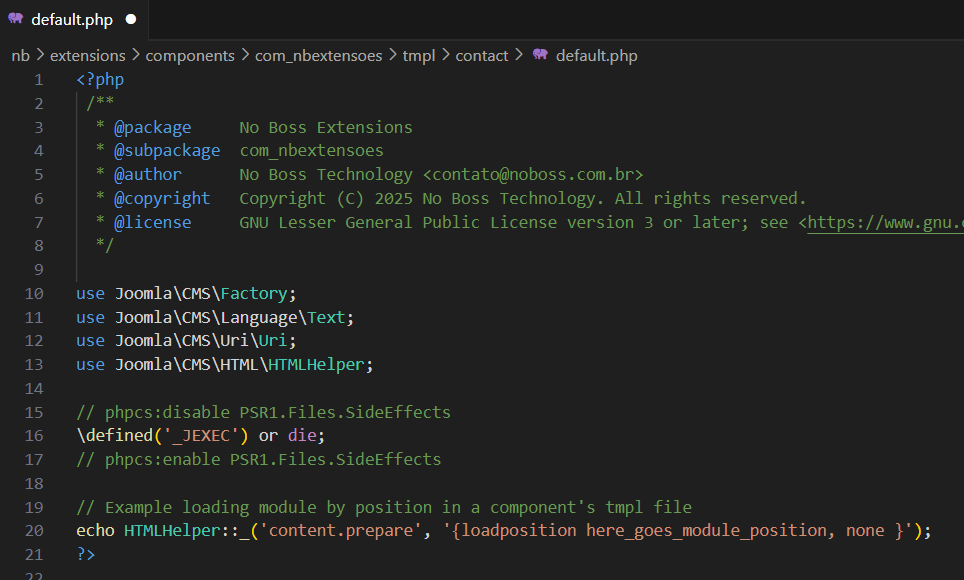
Task: Click the 'content.prepare' string on line 20
Action: [346, 531]
